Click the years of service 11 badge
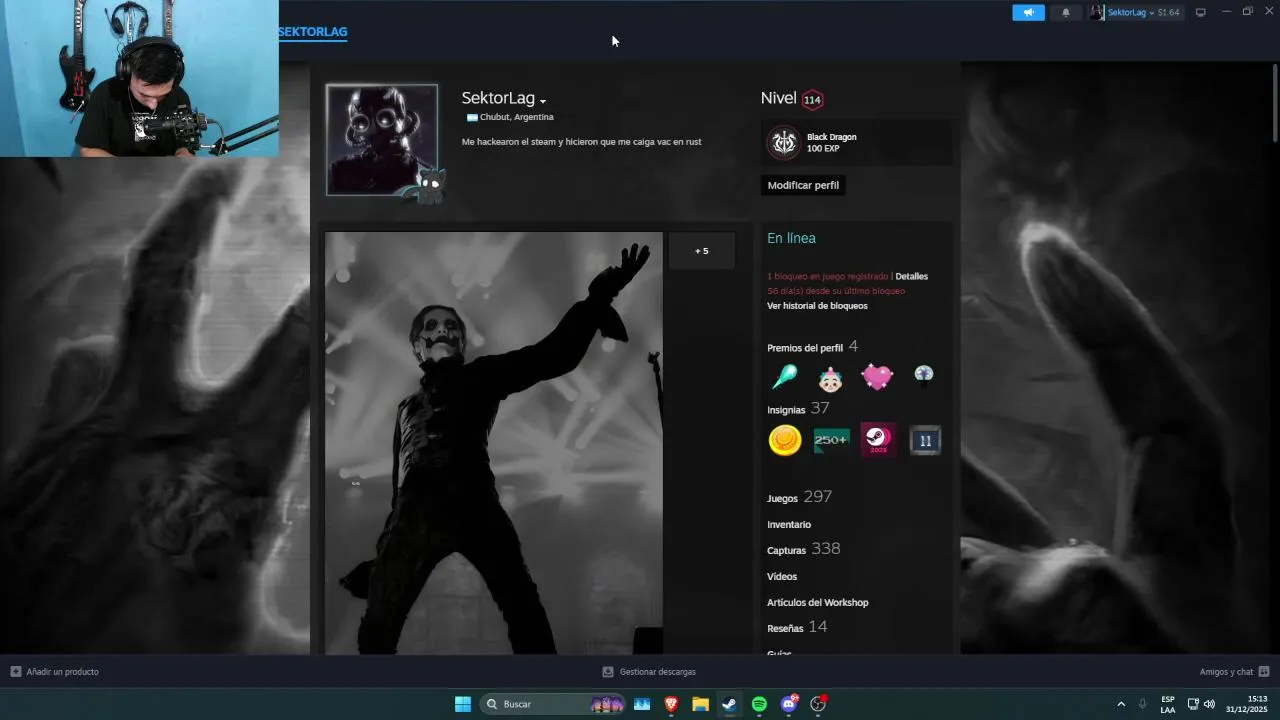This screenshot has height=720, width=1280. point(925,440)
